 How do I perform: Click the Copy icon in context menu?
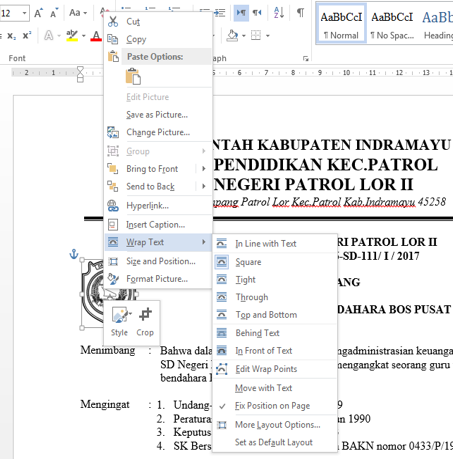(x=113, y=39)
